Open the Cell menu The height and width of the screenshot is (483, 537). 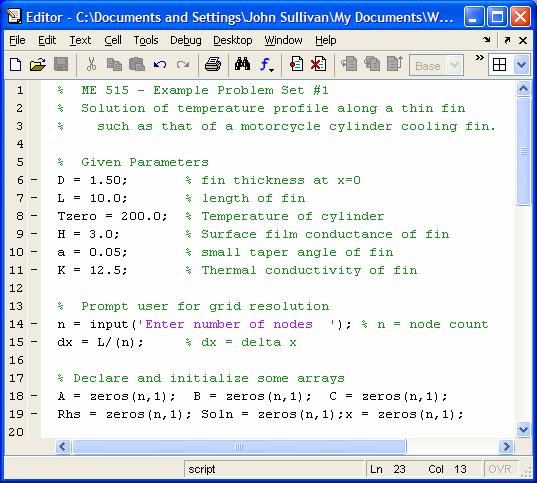pos(113,40)
